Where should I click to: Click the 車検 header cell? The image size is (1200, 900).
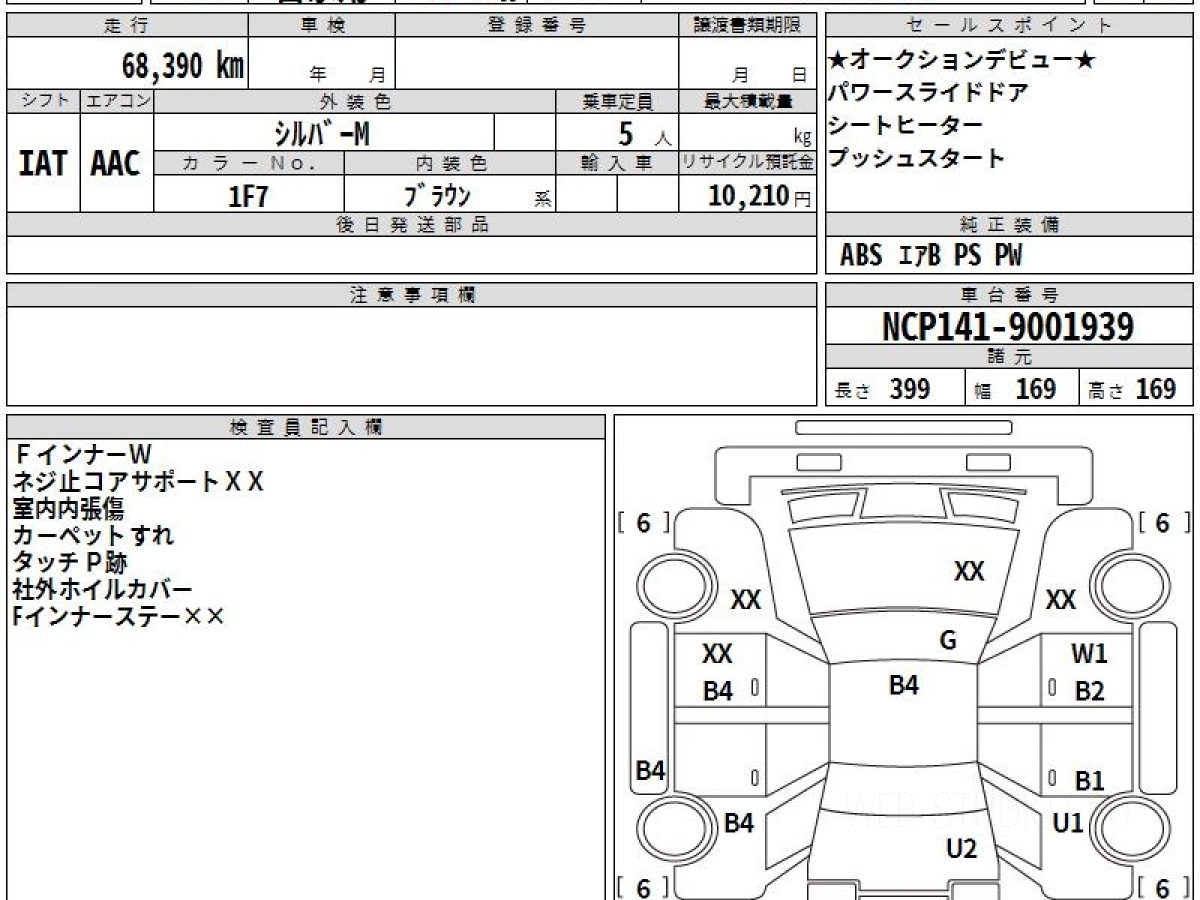pos(321,26)
